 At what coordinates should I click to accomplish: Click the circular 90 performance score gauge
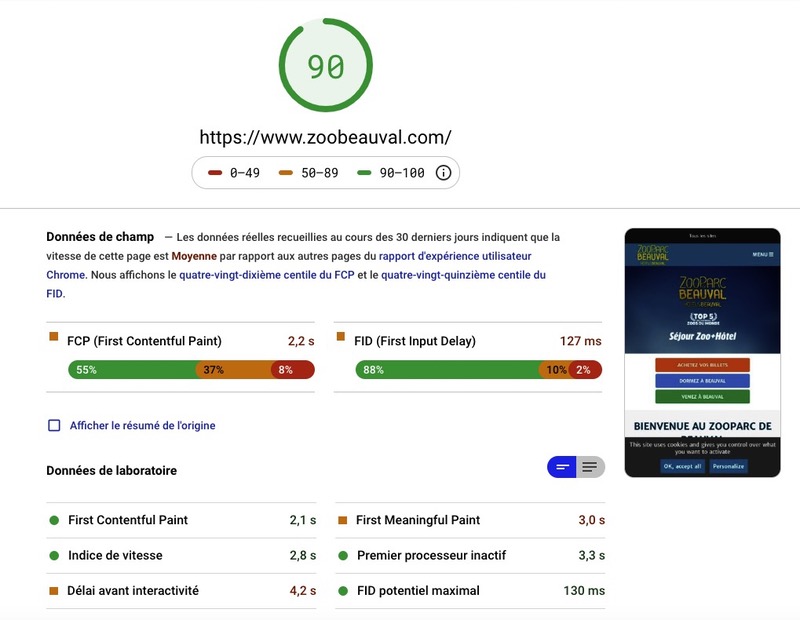tap(326, 67)
